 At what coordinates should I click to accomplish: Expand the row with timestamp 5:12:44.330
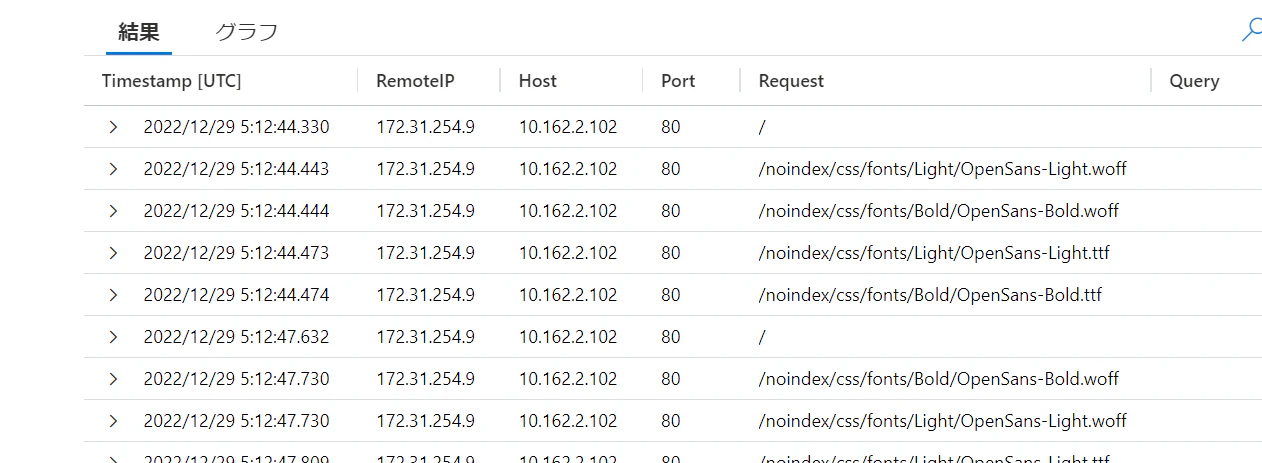(x=113, y=127)
